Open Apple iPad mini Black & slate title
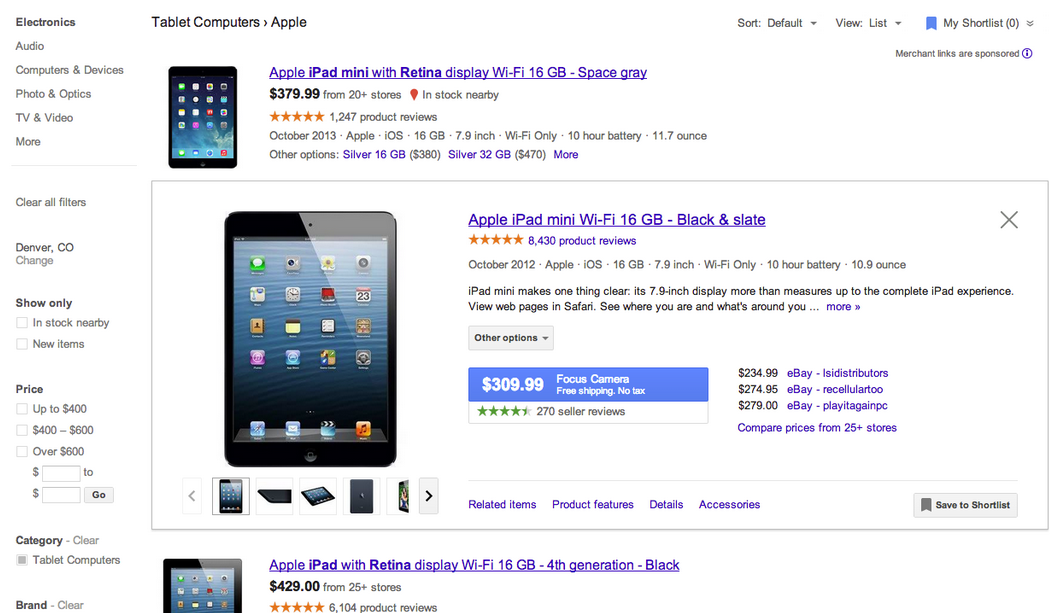Screen dimensions: 1050x613 pos(617,220)
